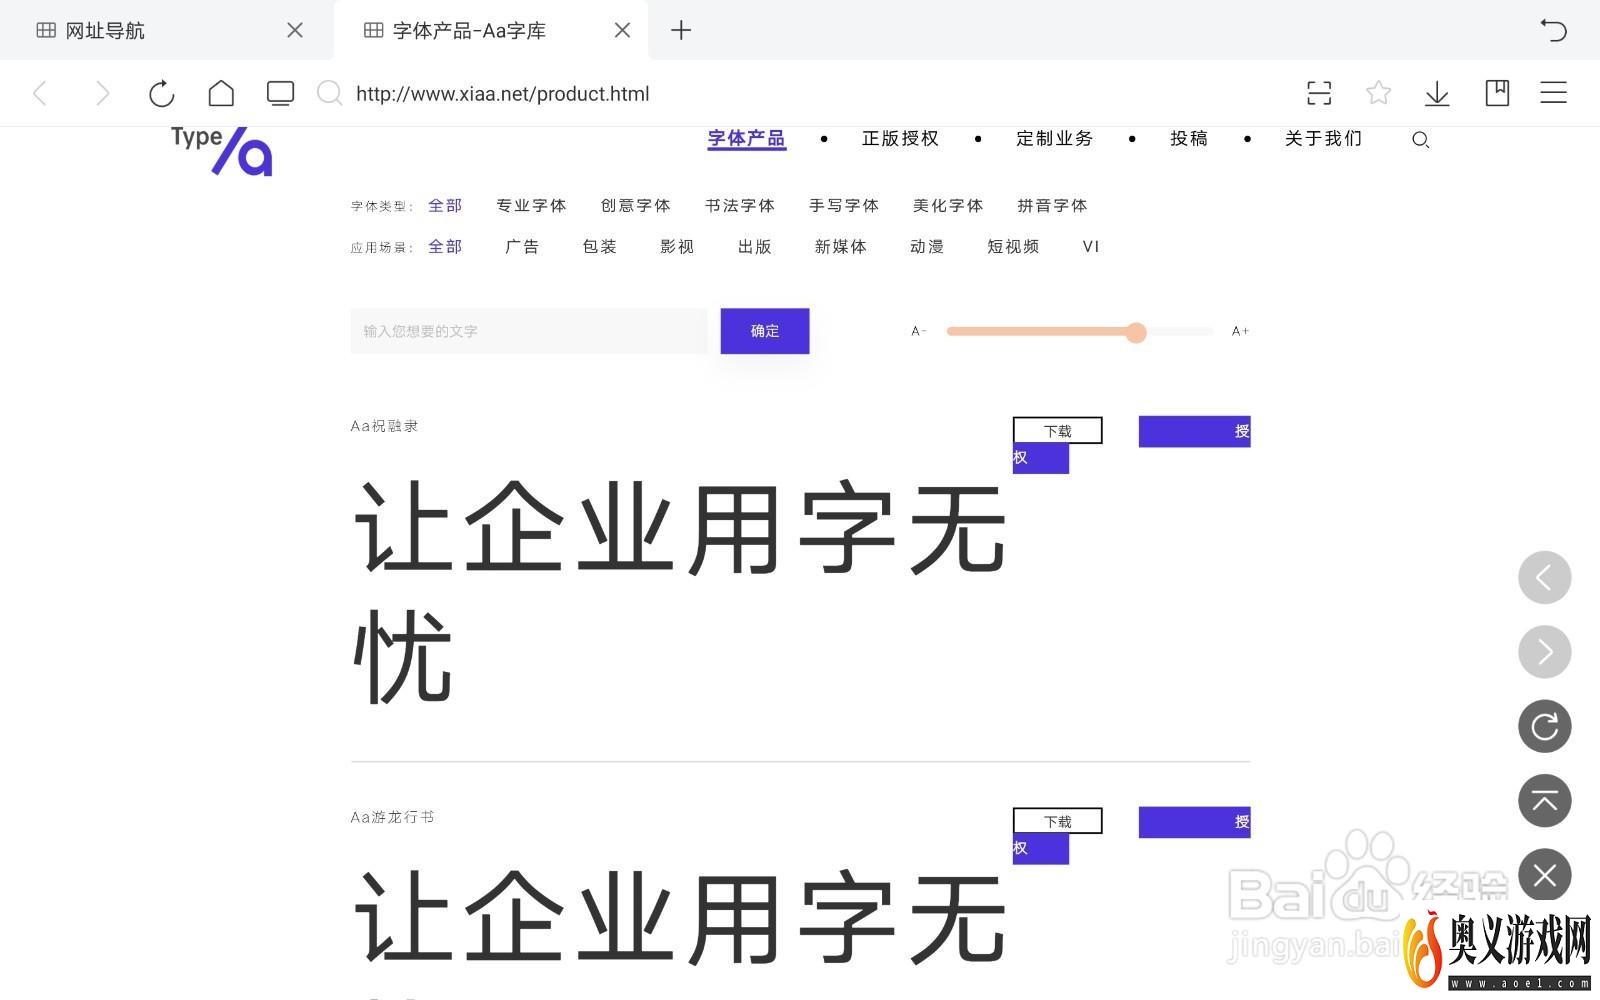Filter scenario by 新媒体

coord(840,246)
